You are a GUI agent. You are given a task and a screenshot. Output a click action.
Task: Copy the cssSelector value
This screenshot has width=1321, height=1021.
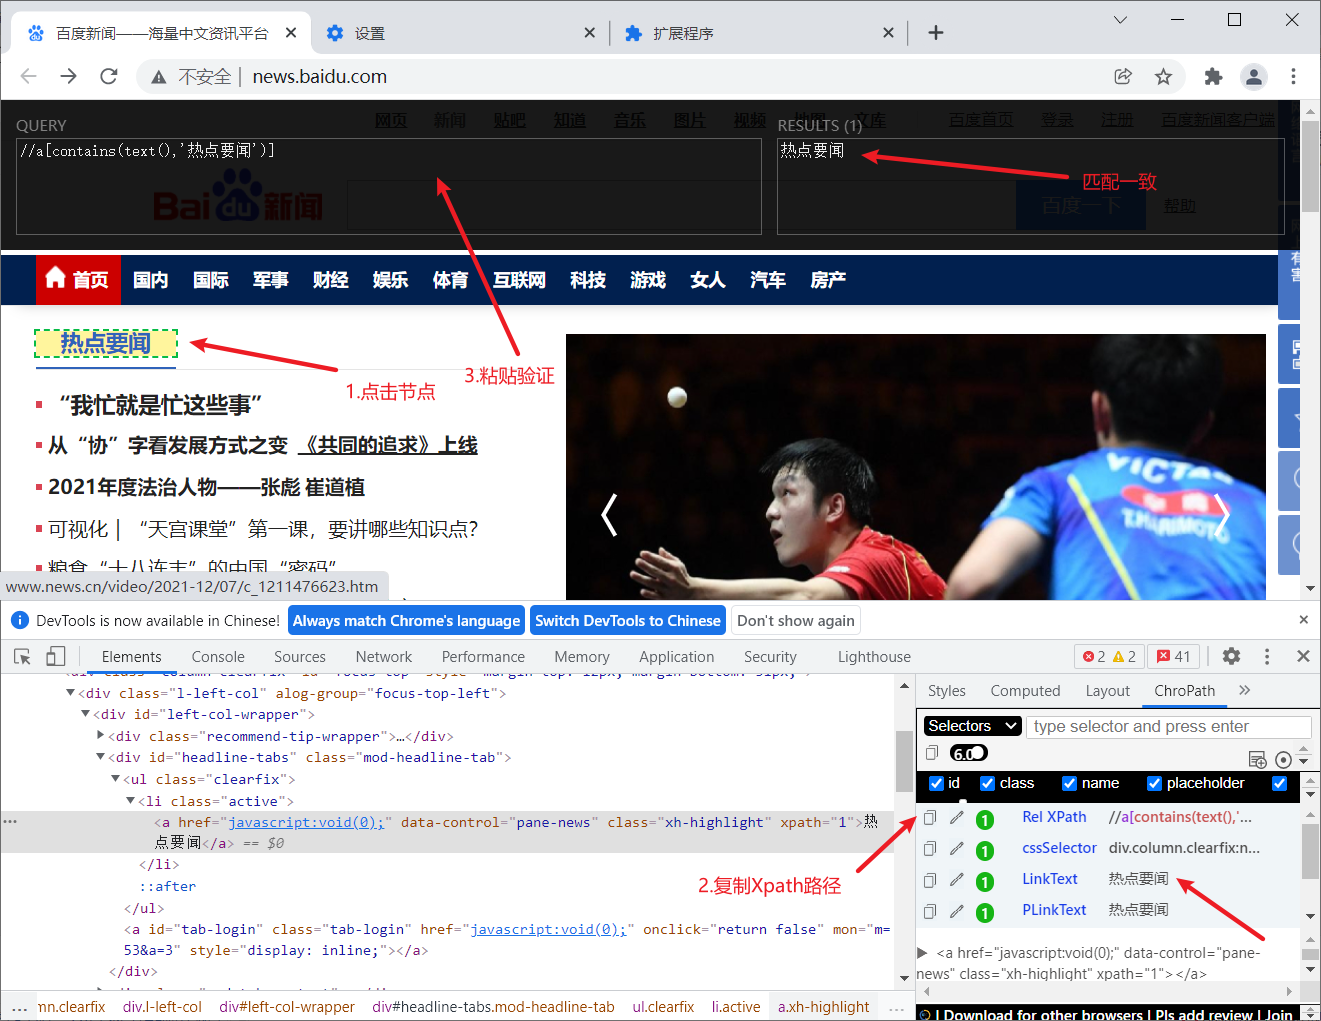pyautogui.click(x=930, y=849)
